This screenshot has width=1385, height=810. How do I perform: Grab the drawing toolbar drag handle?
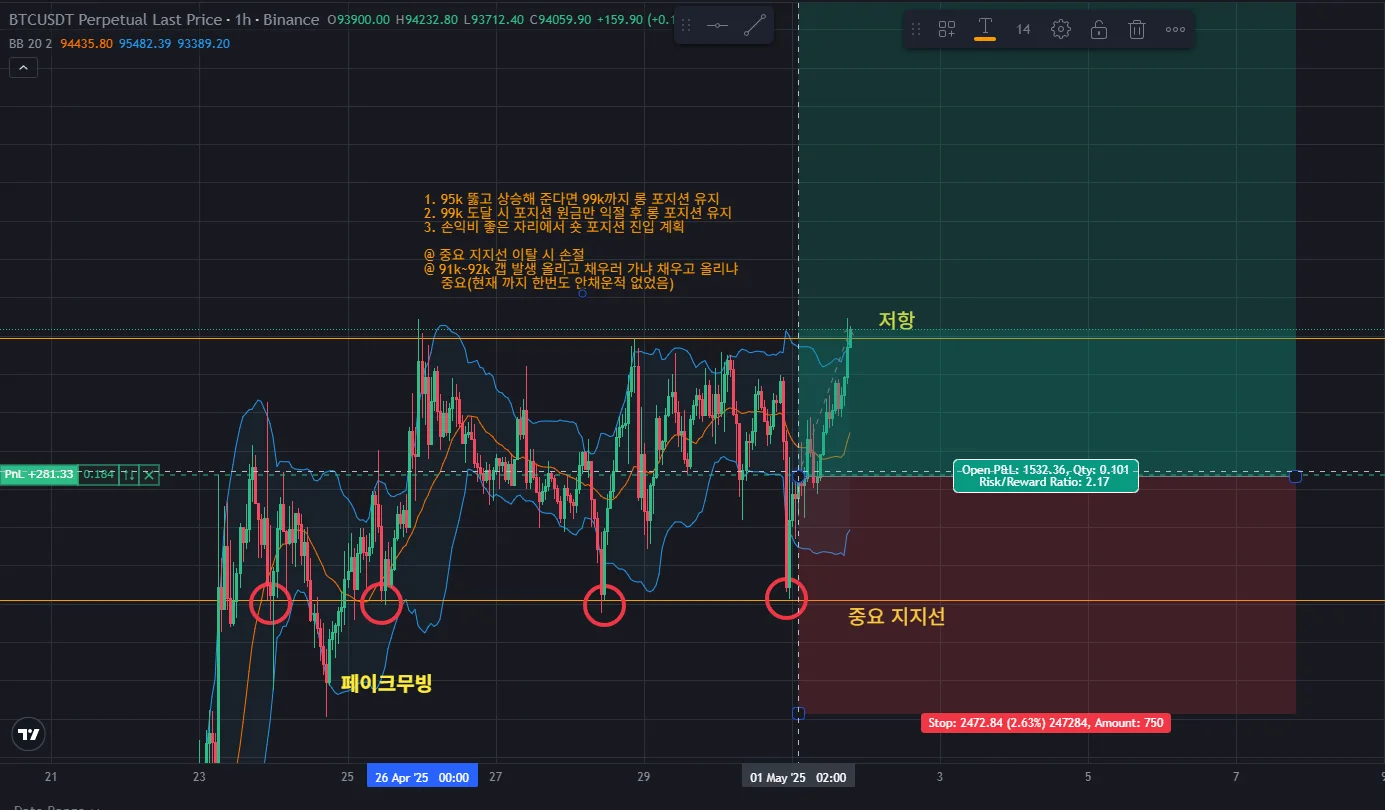pyautogui.click(x=917, y=29)
